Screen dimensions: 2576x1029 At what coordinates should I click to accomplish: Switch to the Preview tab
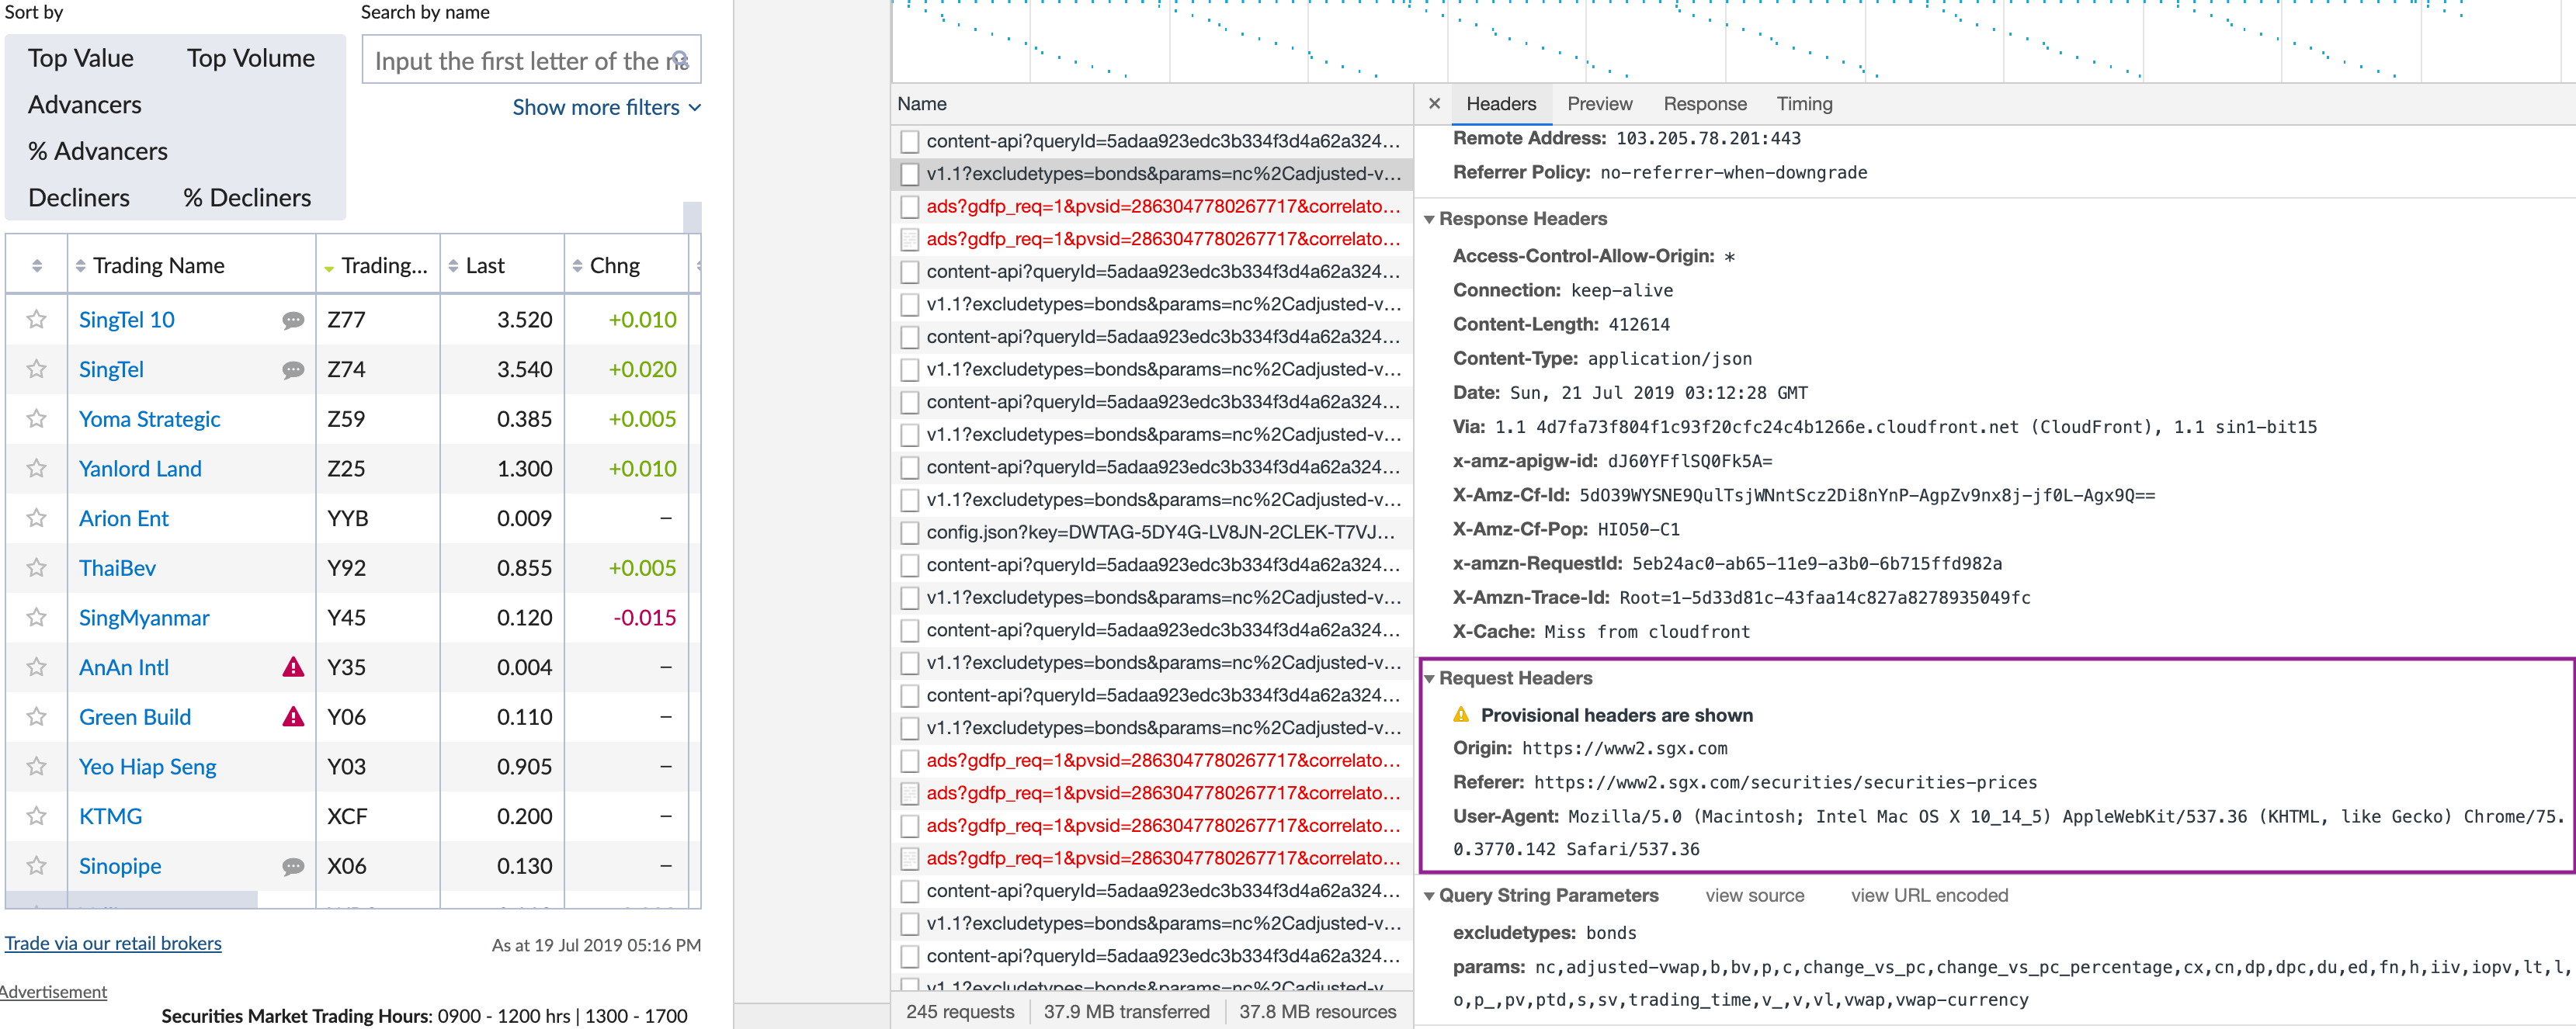point(1599,104)
